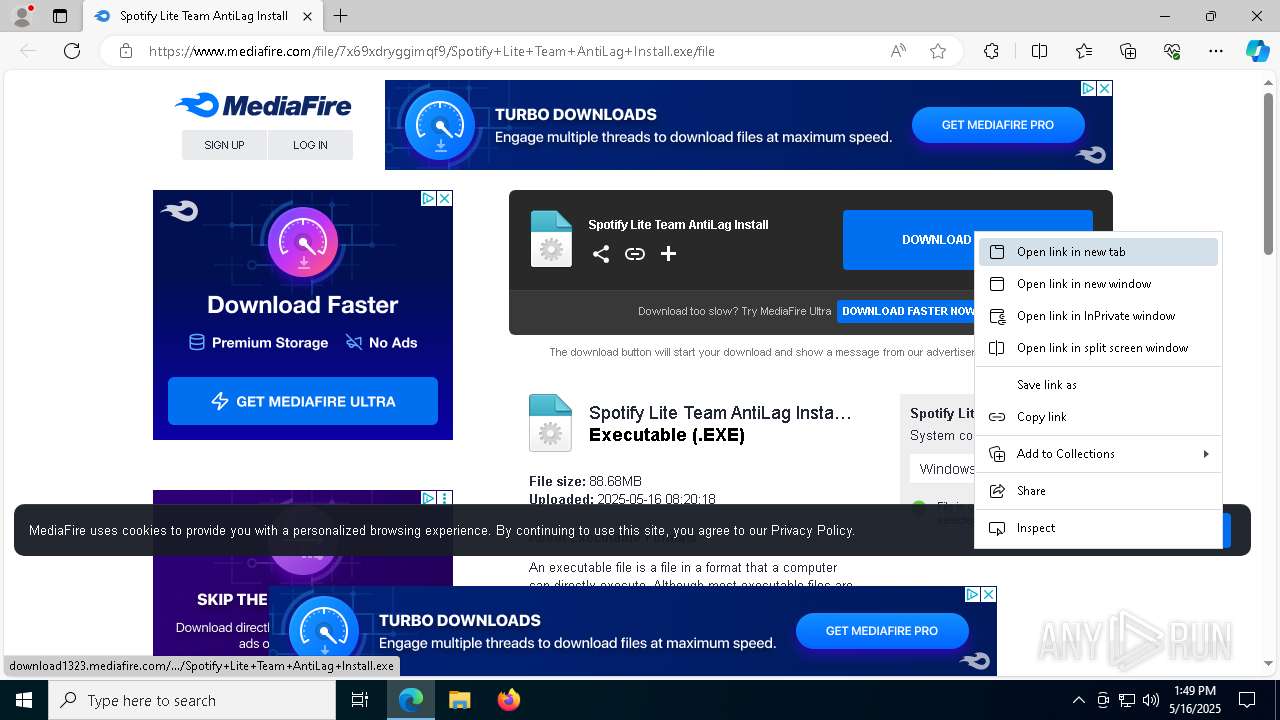The image size is (1280, 720).
Task: Choose Share from context menu
Action: click(1098, 491)
